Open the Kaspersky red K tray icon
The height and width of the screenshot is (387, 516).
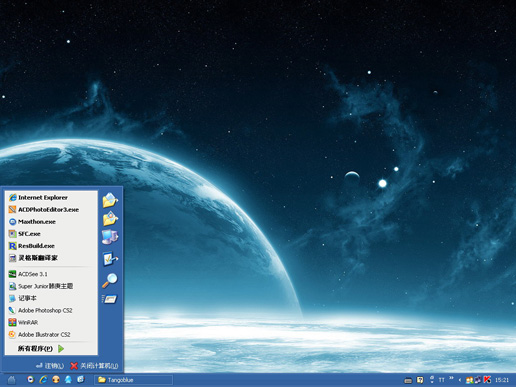pos(487,380)
